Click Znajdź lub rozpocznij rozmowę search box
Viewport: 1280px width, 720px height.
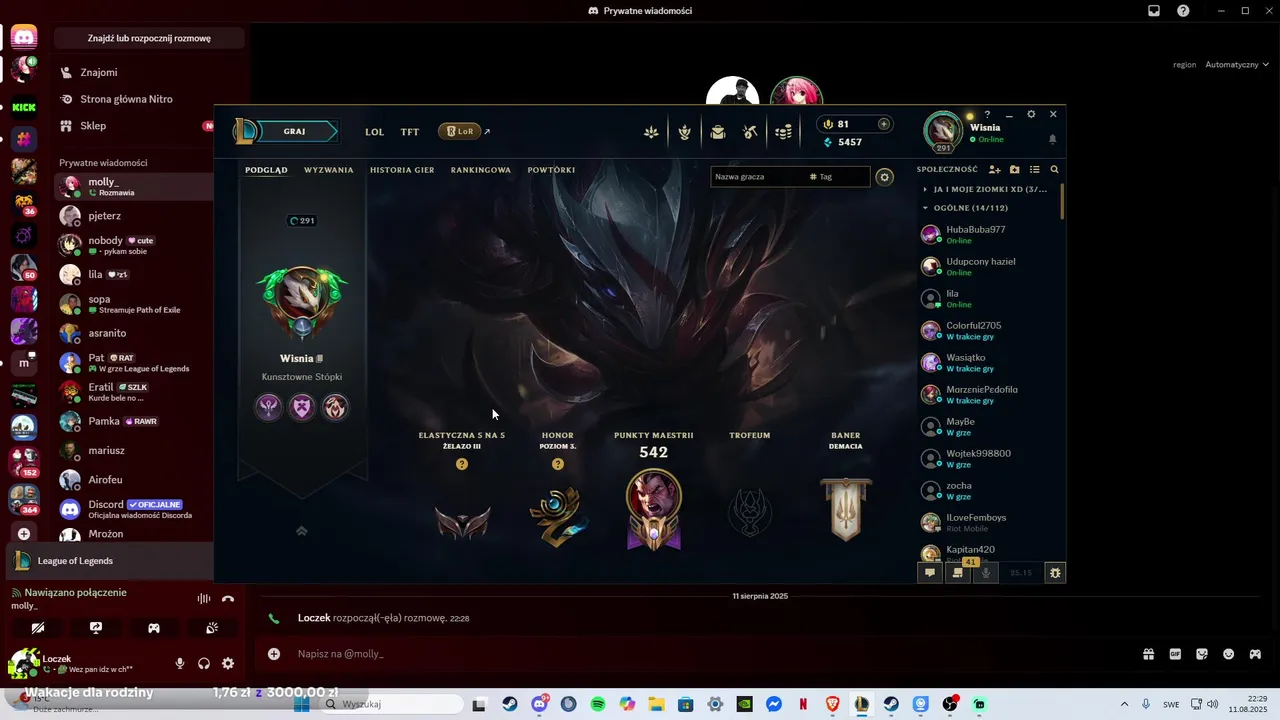(149, 38)
